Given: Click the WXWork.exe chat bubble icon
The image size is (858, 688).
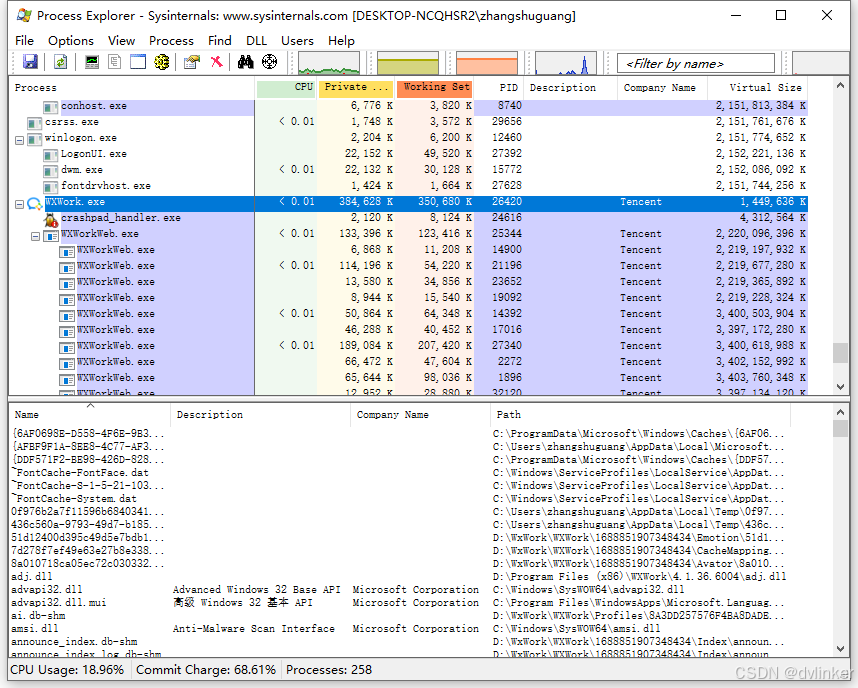Looking at the screenshot, I should [x=34, y=203].
